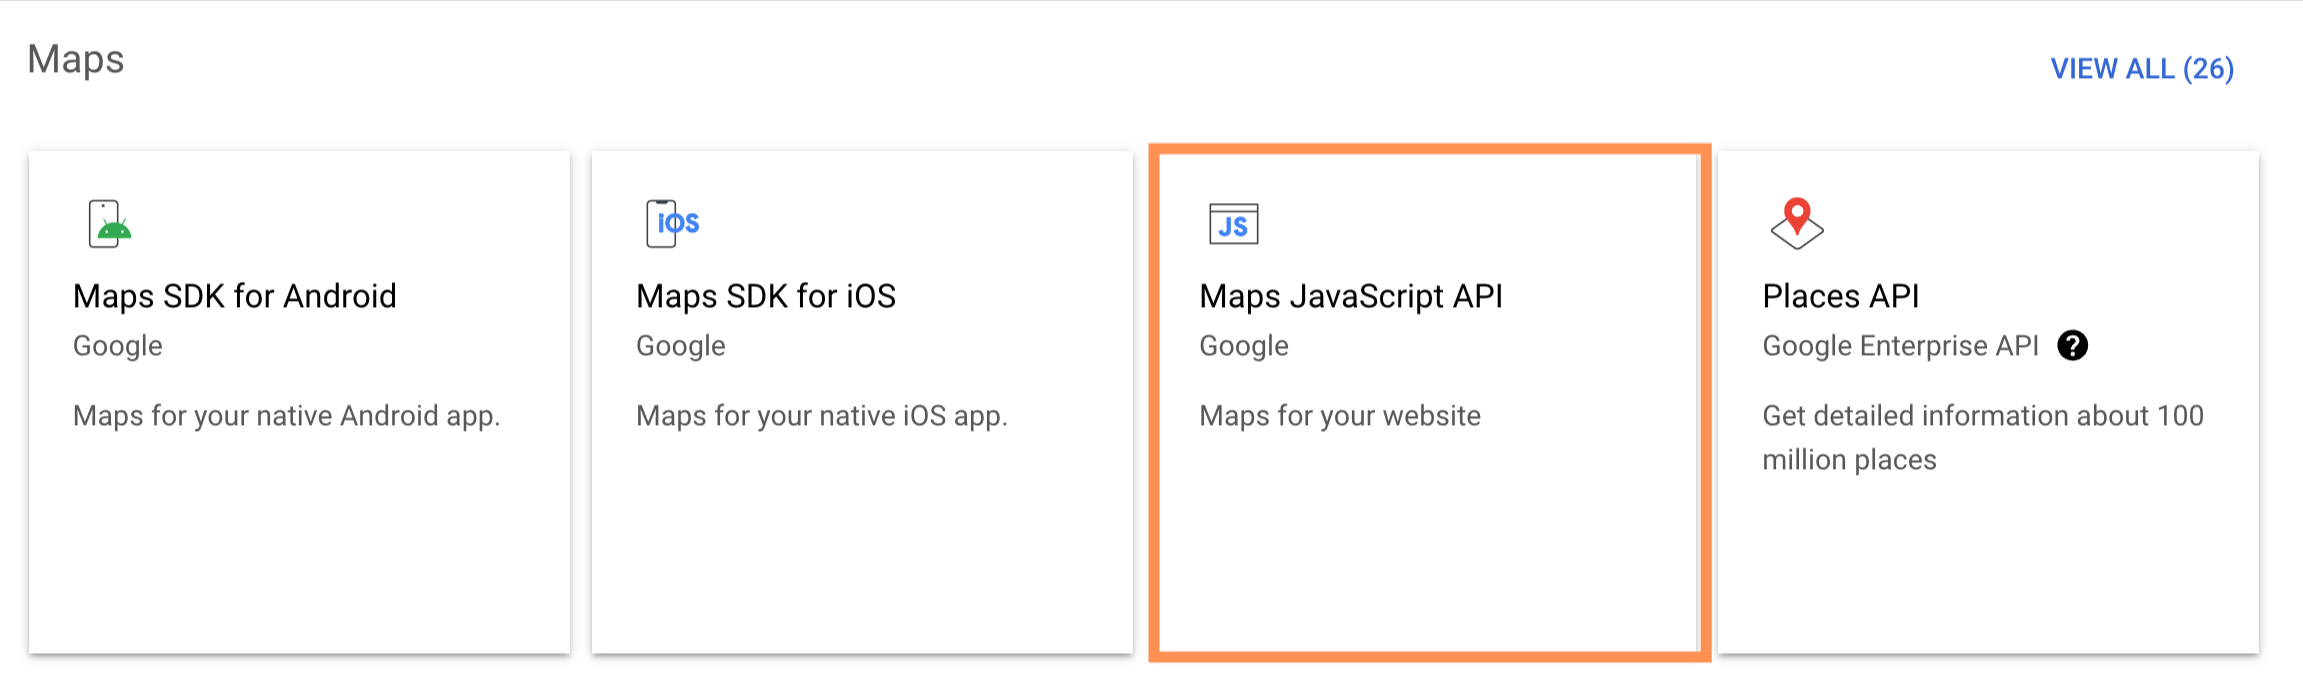Open the VIEW ALL (26) link

pyautogui.click(x=2142, y=69)
